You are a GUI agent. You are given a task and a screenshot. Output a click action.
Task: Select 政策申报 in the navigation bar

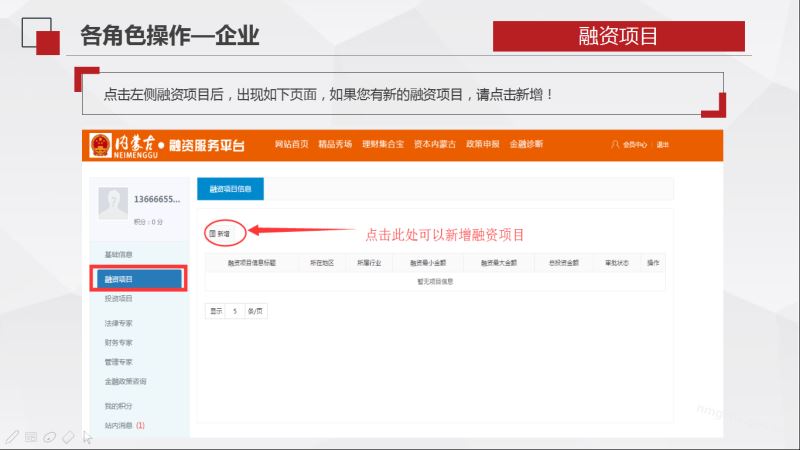pyautogui.click(x=482, y=145)
